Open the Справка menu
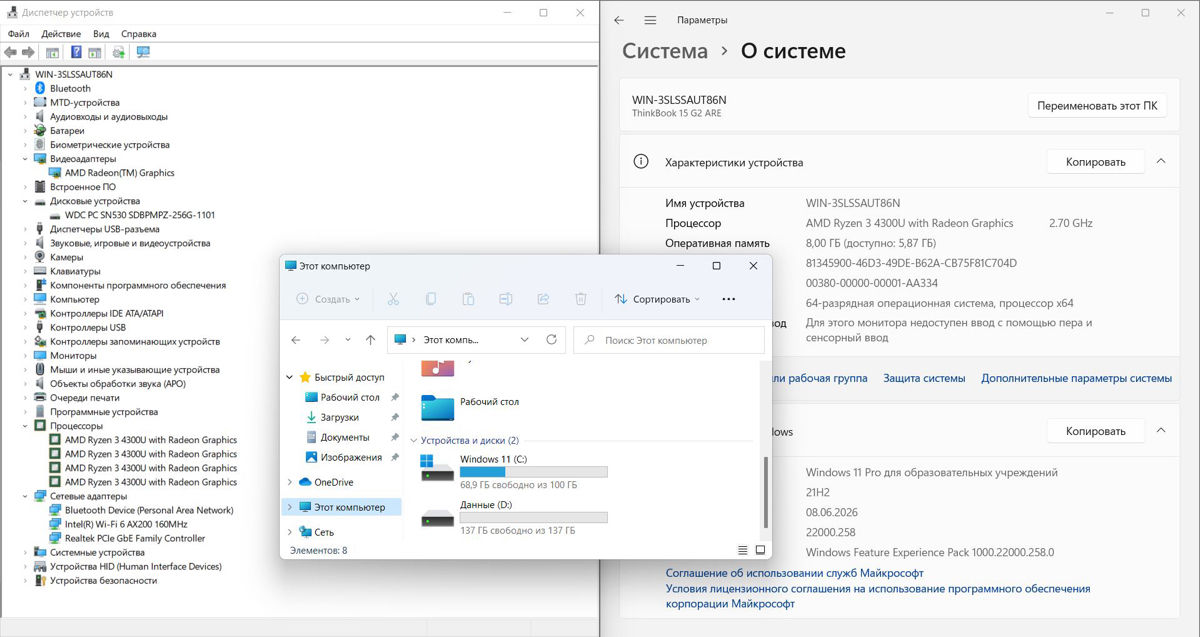Viewport: 1200px width, 637px height. tap(138, 34)
